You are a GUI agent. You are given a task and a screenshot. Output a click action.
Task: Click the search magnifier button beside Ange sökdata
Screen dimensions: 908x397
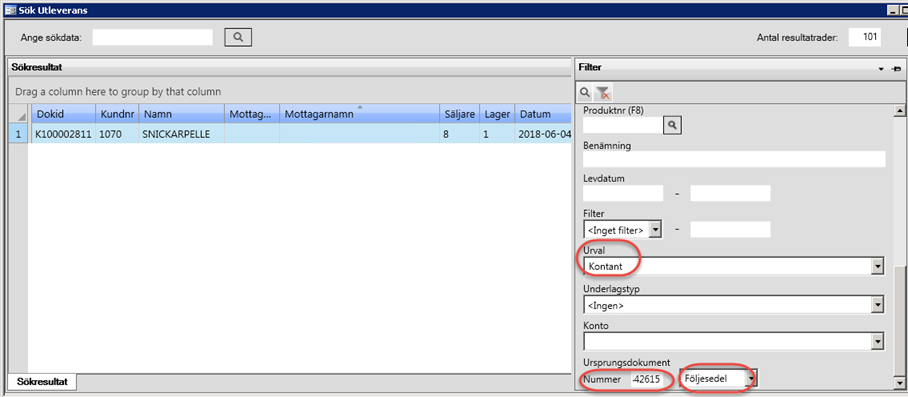[238, 37]
